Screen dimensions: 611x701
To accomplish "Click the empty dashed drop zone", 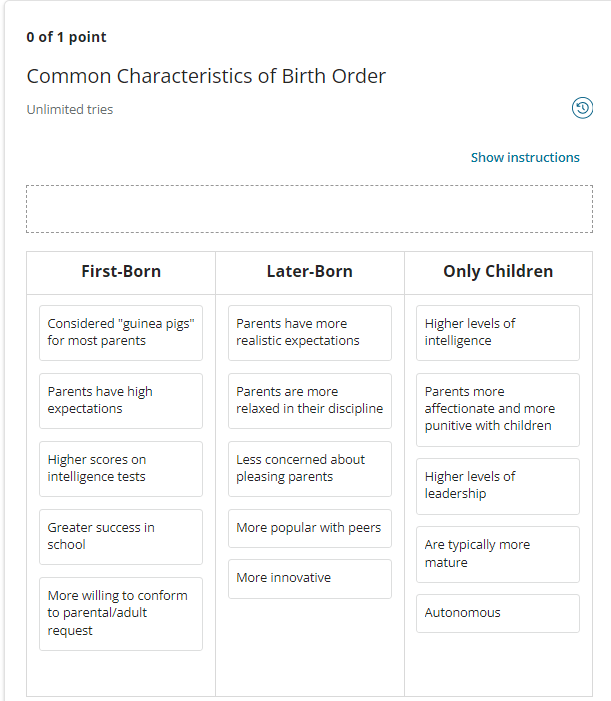I will [309, 209].
